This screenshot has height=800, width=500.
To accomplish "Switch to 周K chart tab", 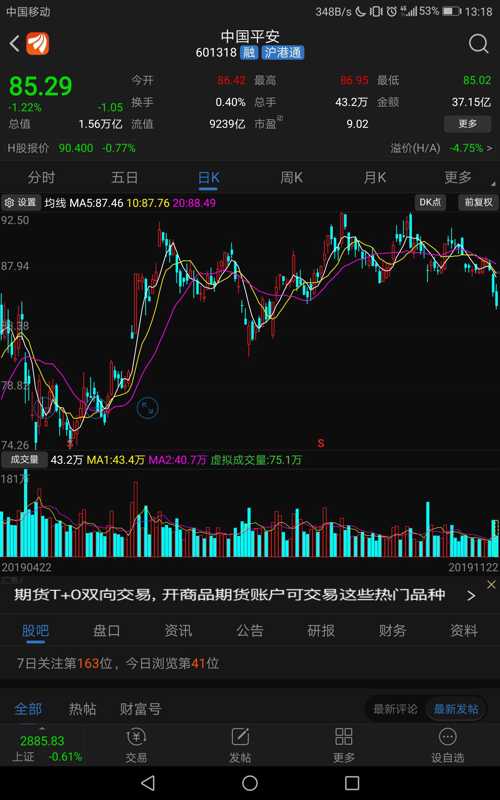I will [x=291, y=178].
